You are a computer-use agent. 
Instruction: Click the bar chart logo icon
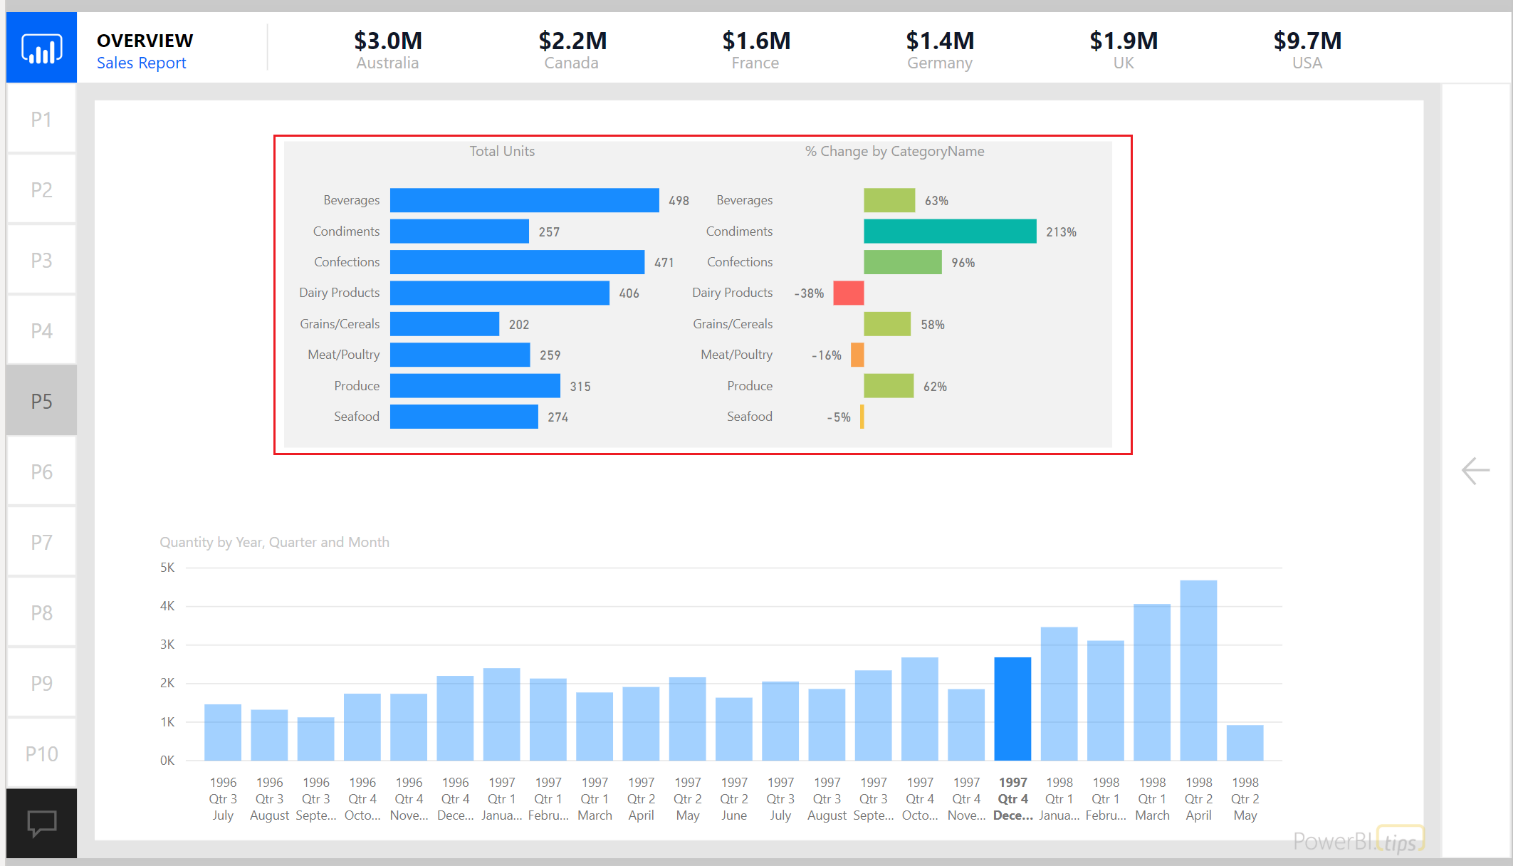coord(41,48)
